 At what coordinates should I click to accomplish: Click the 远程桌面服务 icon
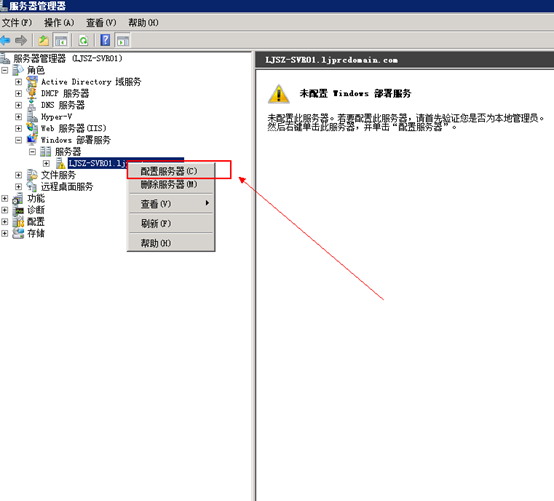pyautogui.click(x=32, y=187)
